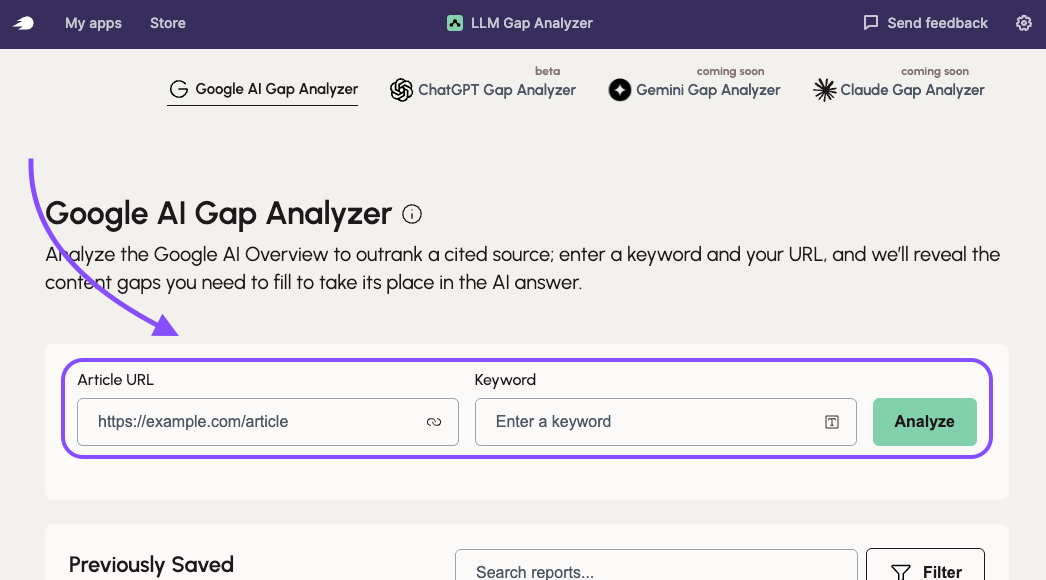
Task: Select the Google 'G' icon on the analyzer tab
Action: [179, 89]
